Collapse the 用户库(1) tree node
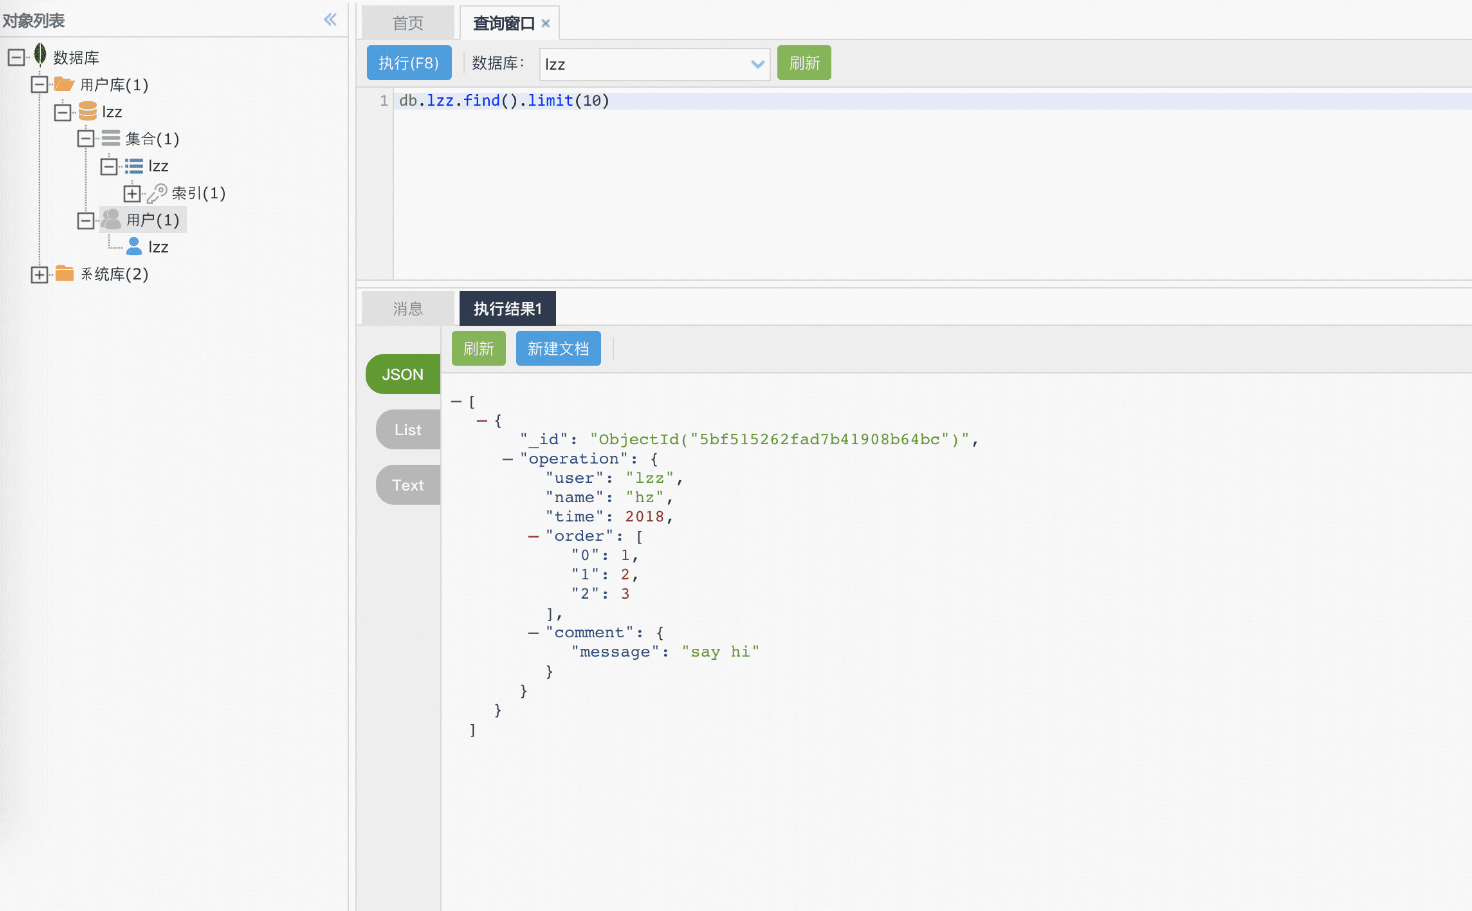Viewport: 1472px width, 911px height. click(x=39, y=84)
